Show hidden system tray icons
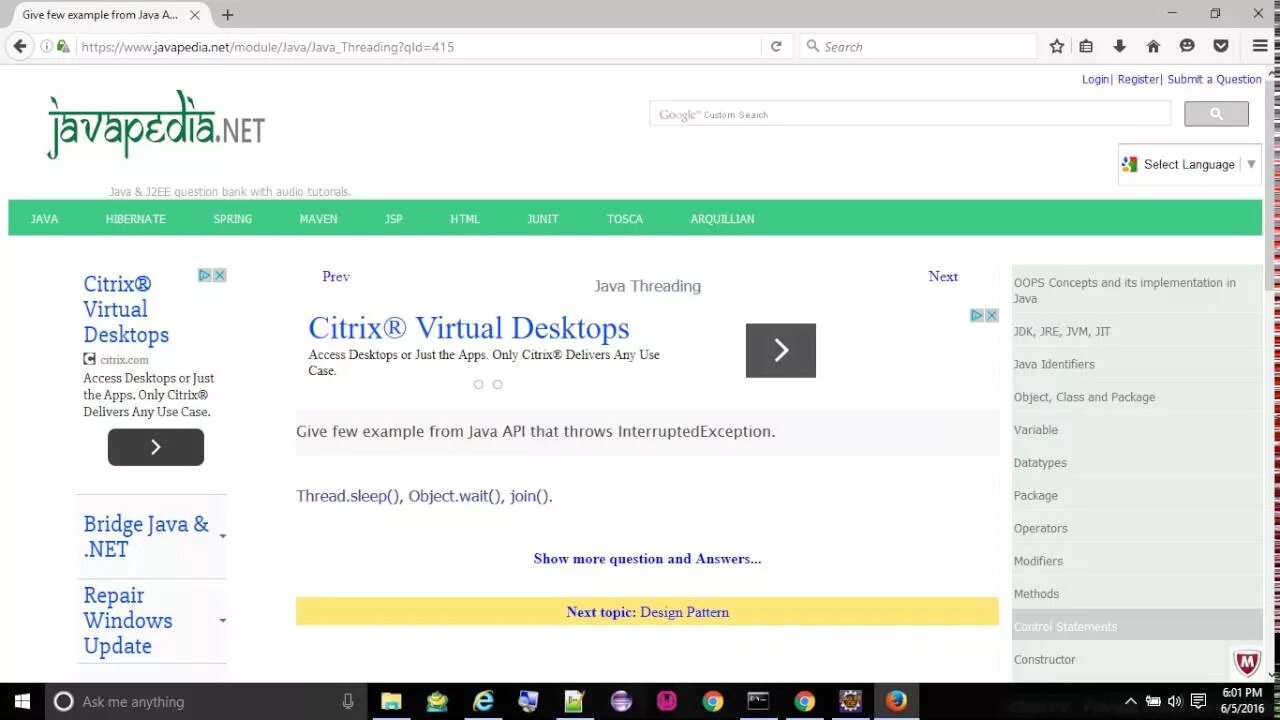The width and height of the screenshot is (1280, 720). point(1131,702)
